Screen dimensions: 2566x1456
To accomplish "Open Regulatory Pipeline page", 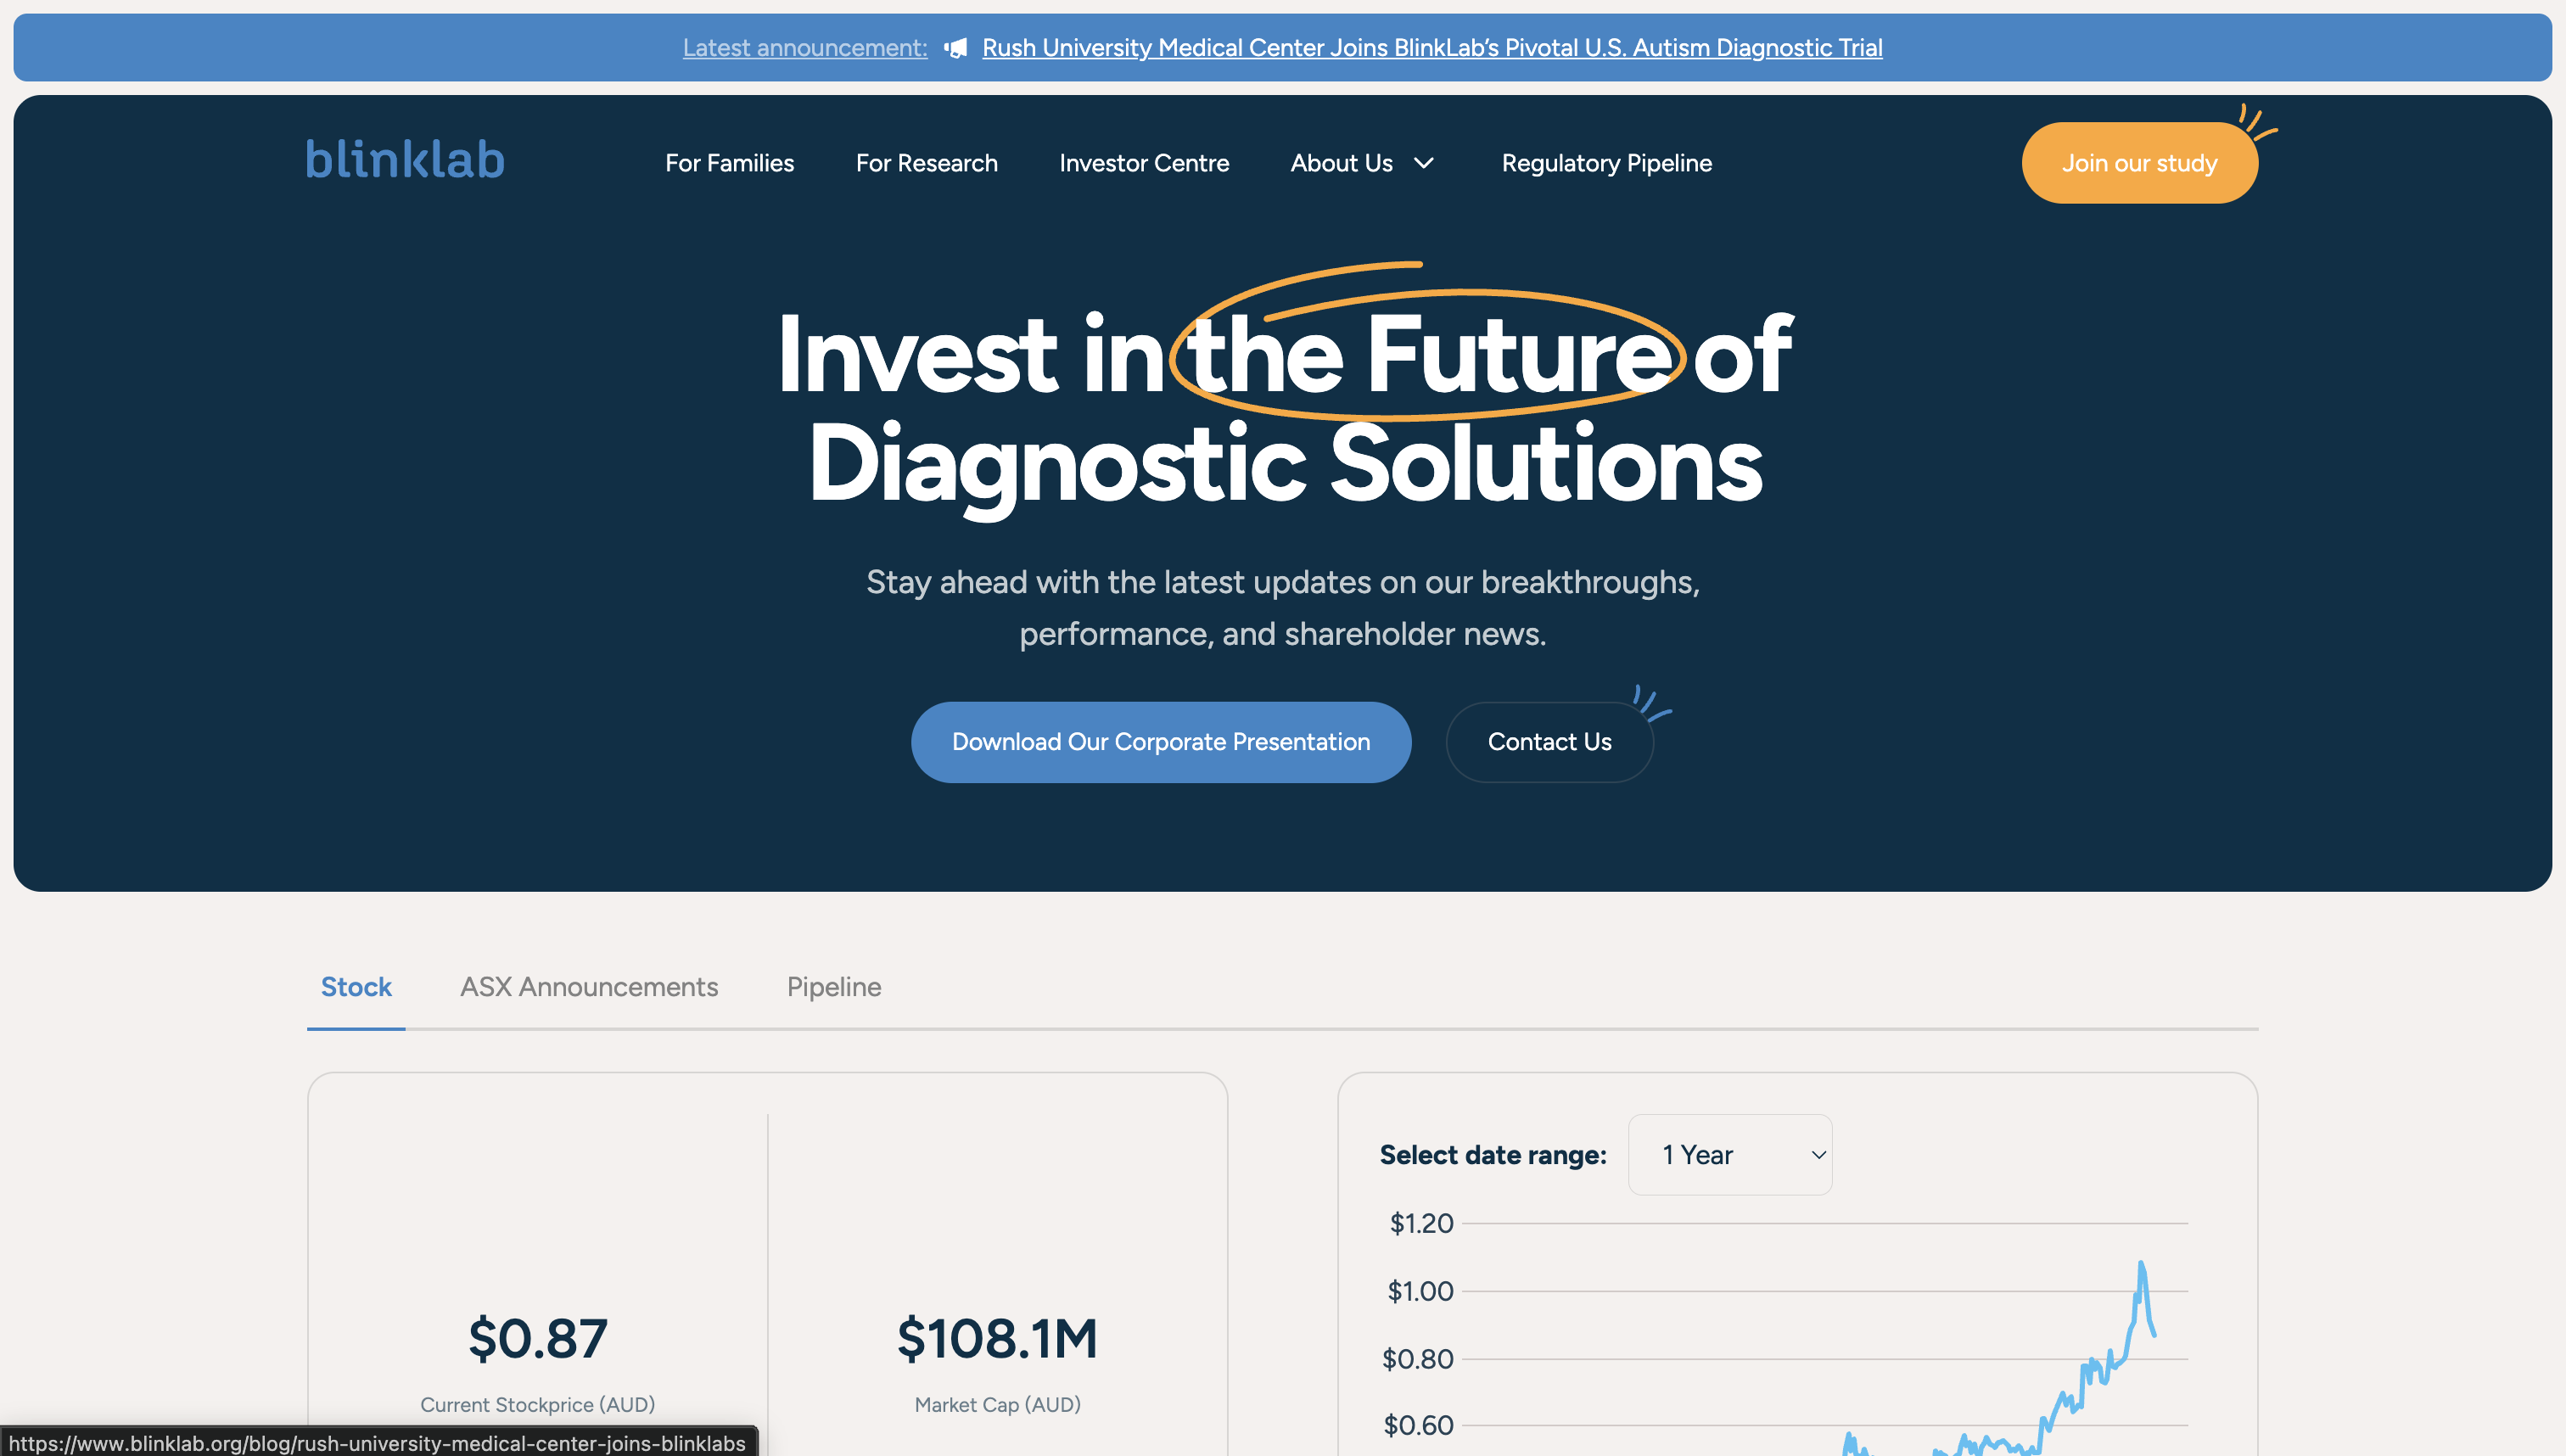I will (x=1606, y=163).
